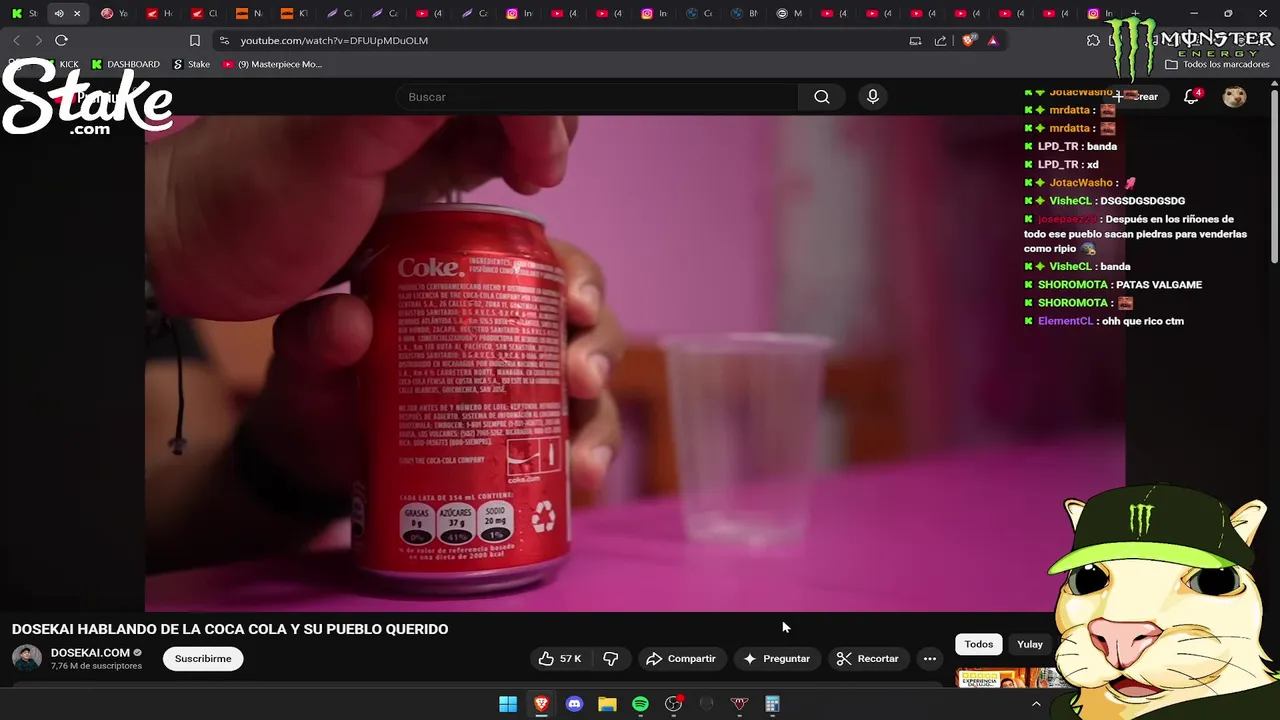
Task: Open the suggested video thumbnail below the chips
Action: pyautogui.click(x=1005, y=678)
